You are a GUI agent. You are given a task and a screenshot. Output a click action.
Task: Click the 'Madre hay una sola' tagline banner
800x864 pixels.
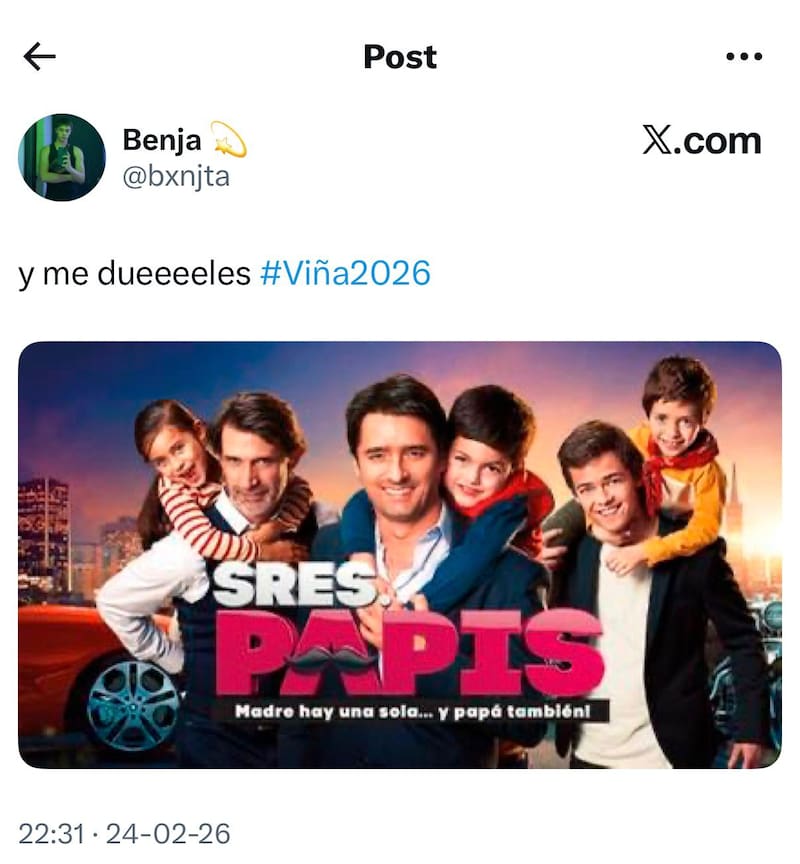[413, 711]
